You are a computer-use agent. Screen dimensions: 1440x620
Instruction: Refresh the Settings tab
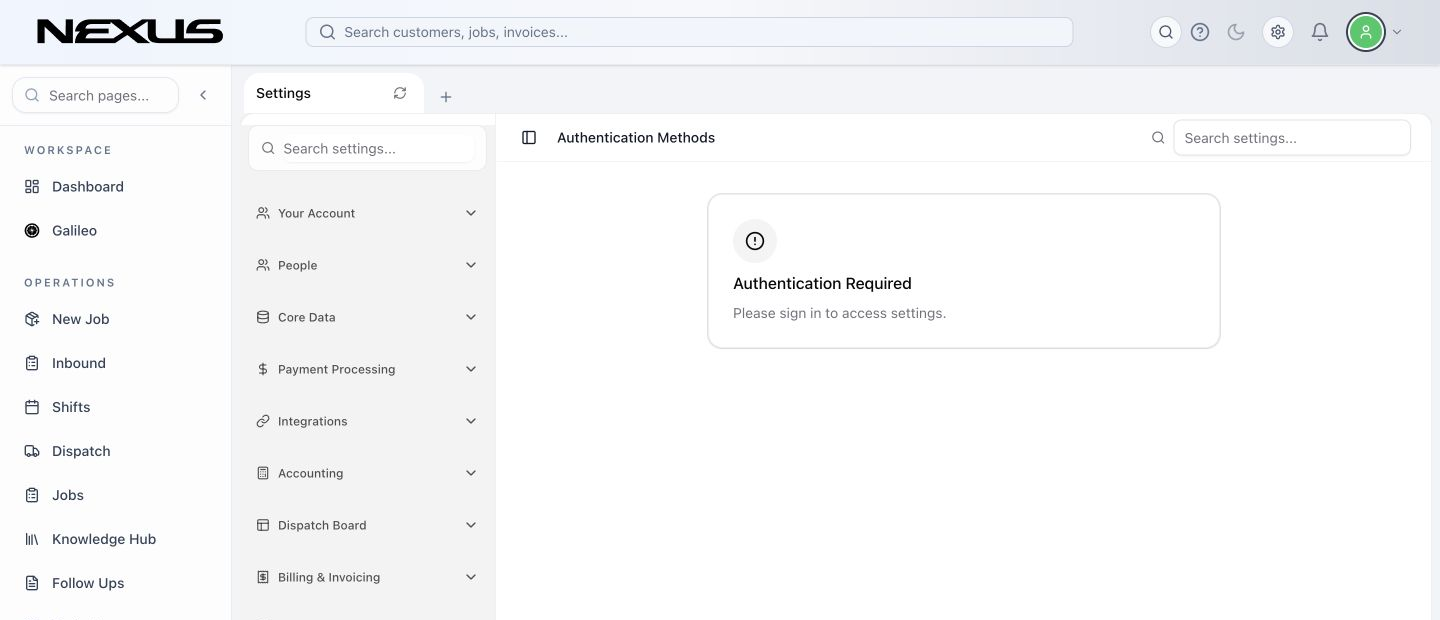(400, 93)
